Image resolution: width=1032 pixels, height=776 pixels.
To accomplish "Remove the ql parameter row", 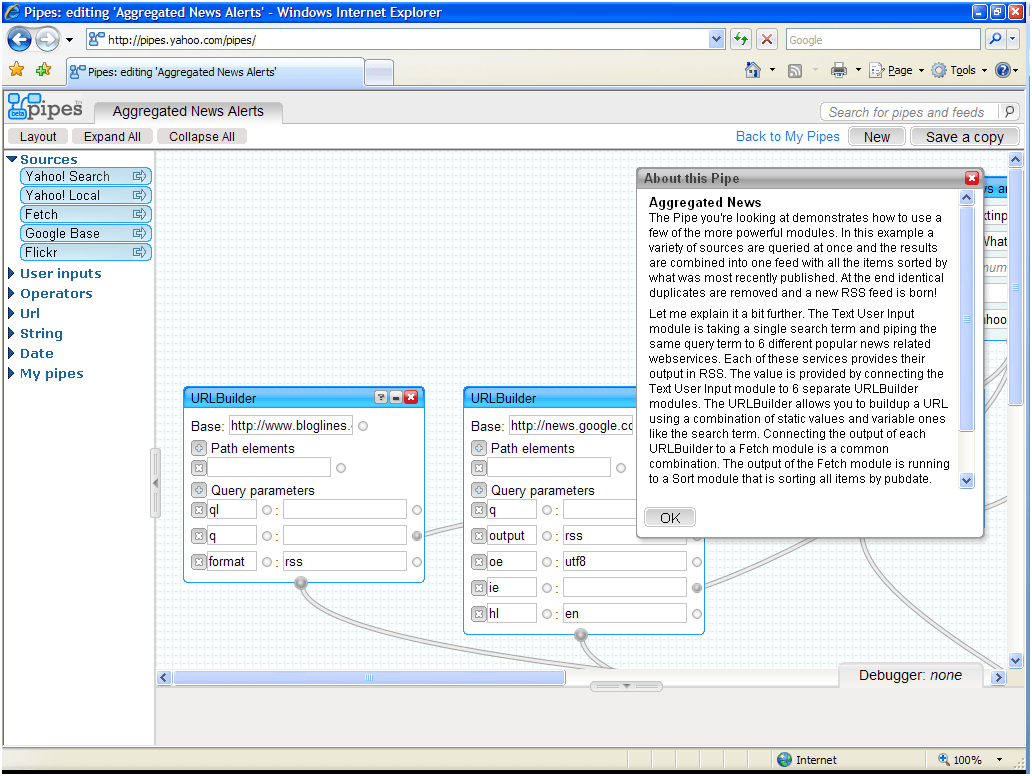I will point(199,510).
